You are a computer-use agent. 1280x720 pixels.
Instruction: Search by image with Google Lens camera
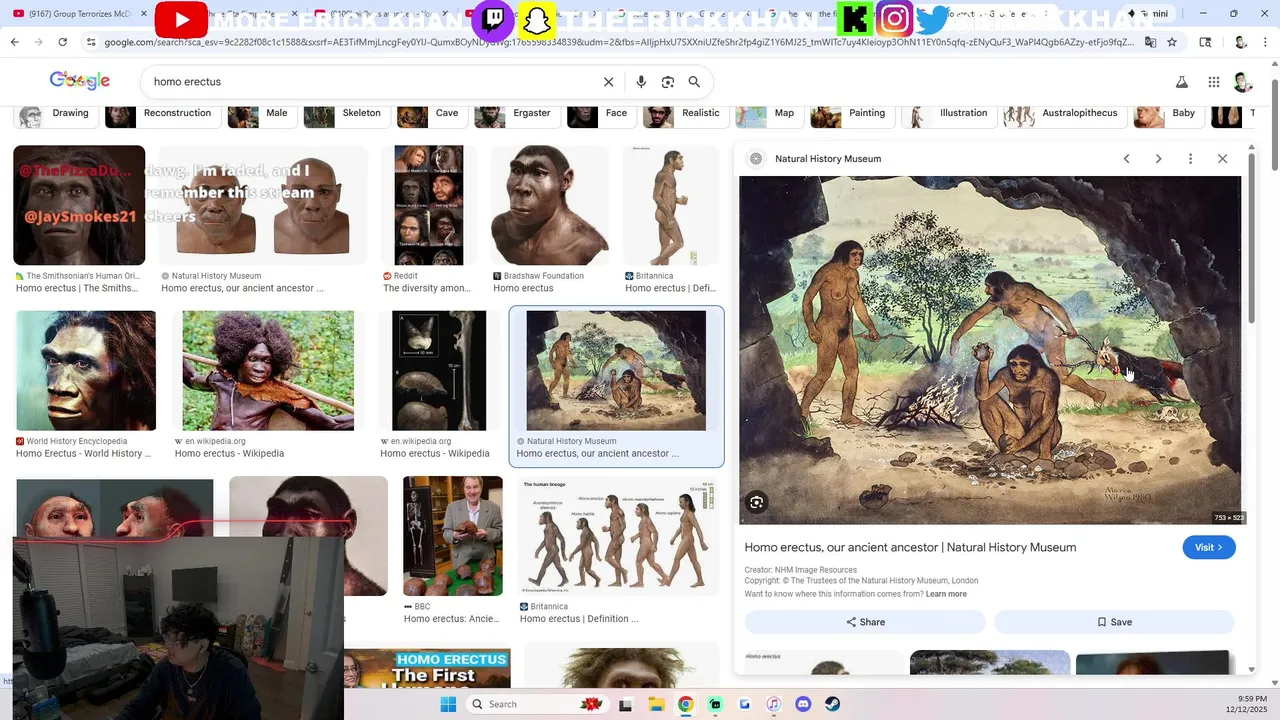point(668,82)
